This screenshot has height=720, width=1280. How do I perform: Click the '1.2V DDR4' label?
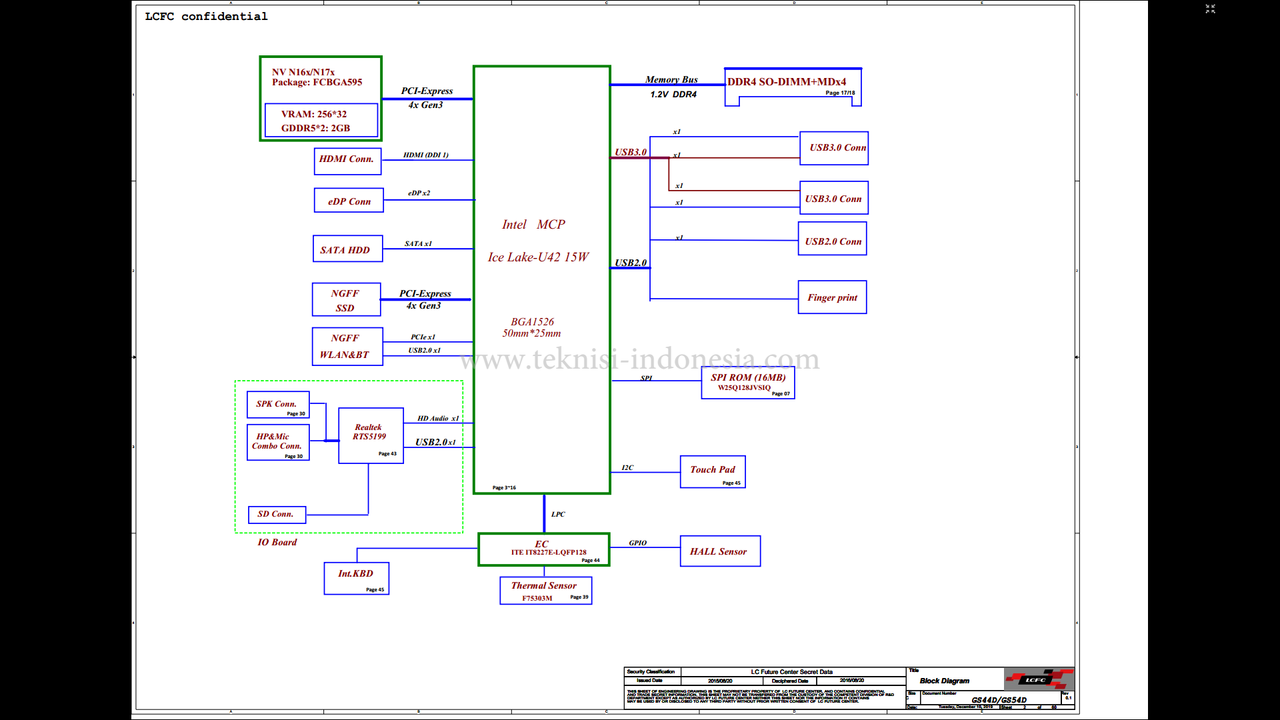click(673, 94)
